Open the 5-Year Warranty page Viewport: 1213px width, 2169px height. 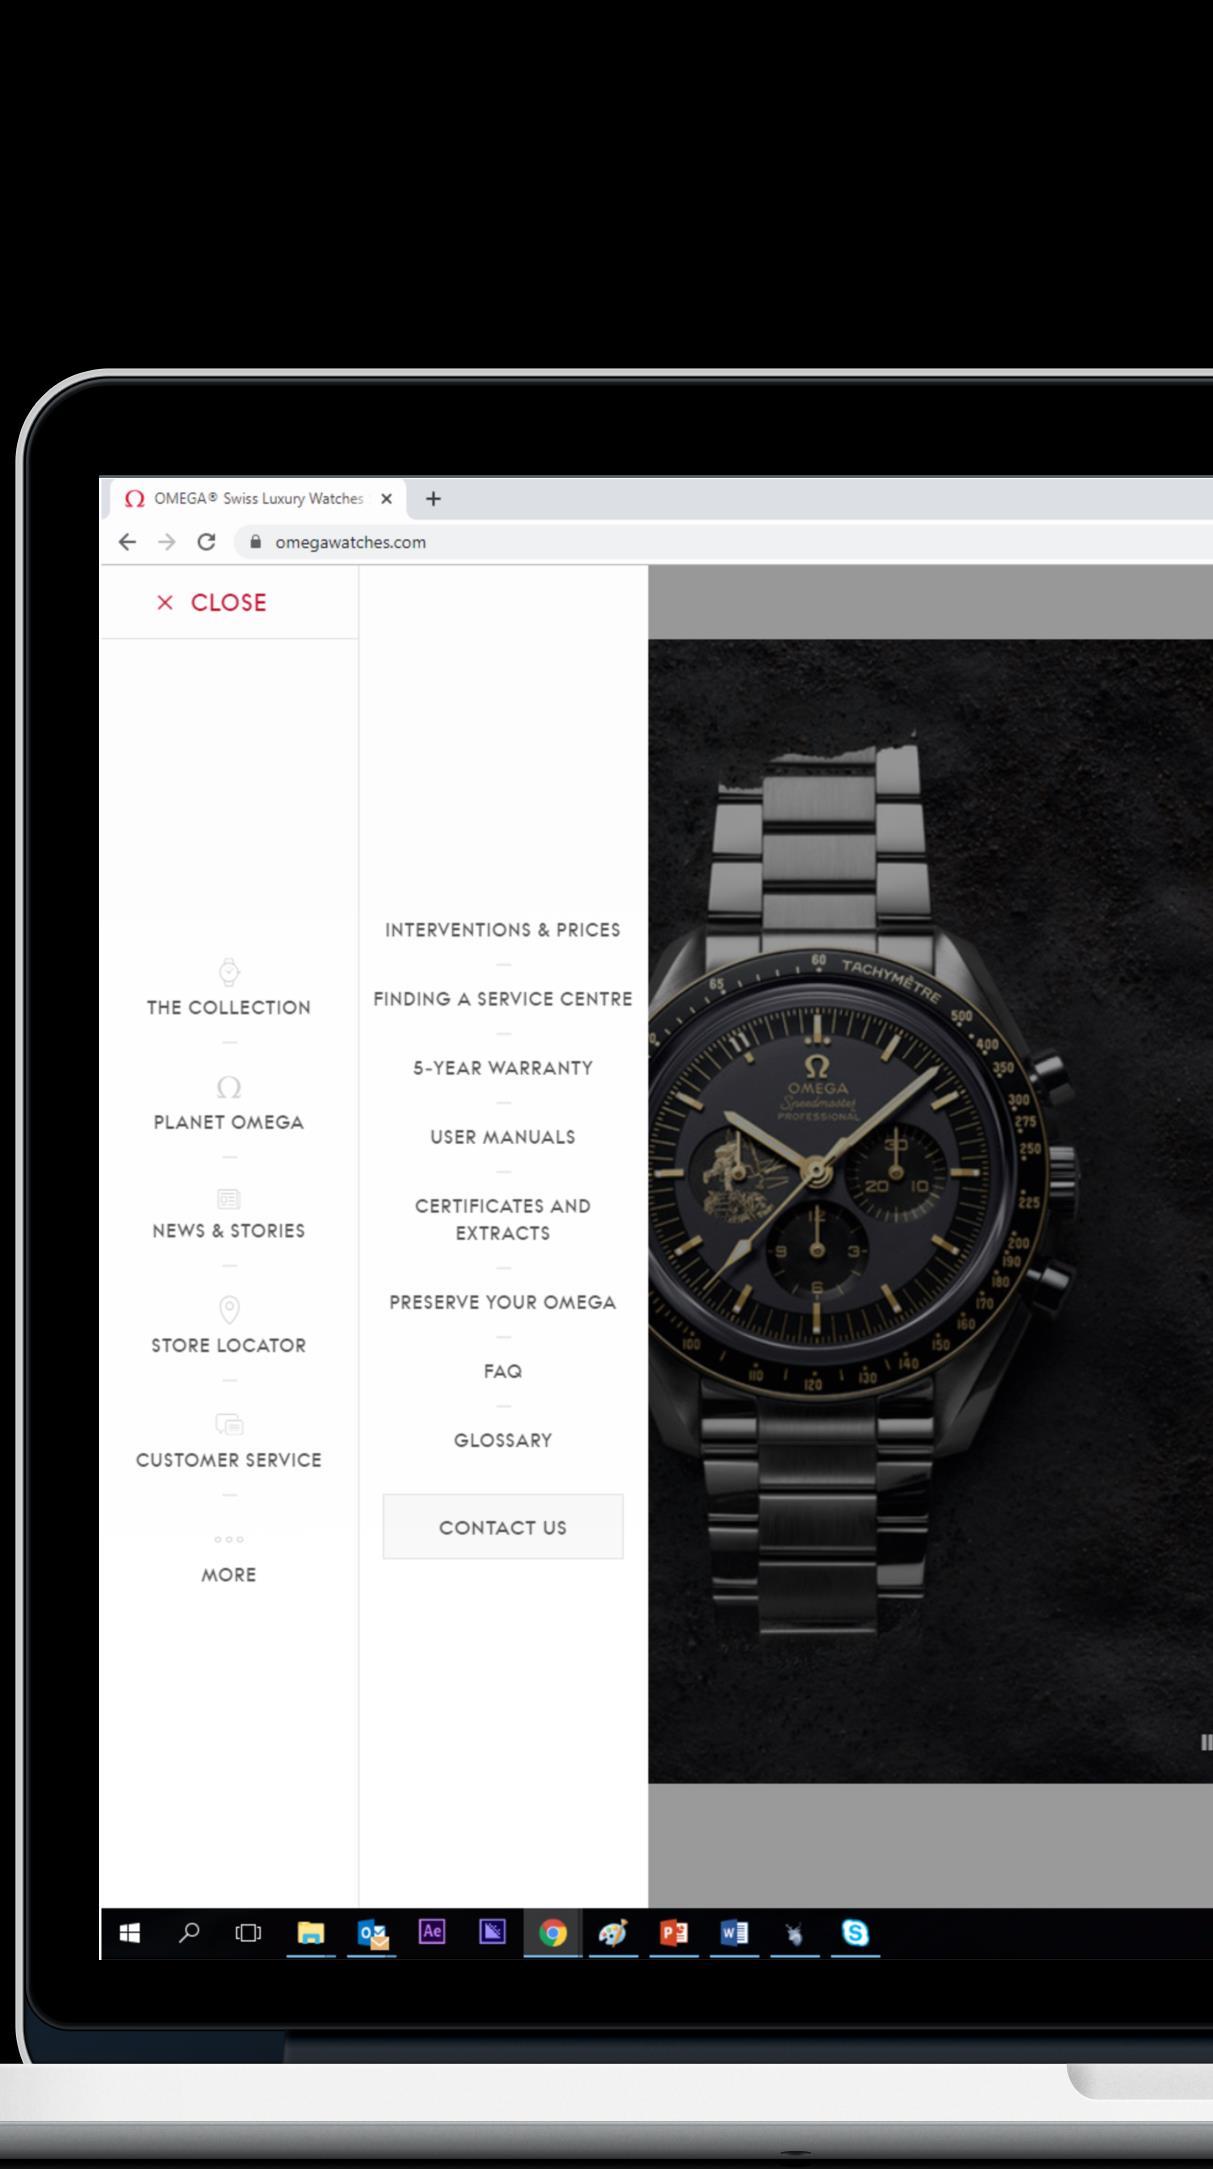(503, 1068)
